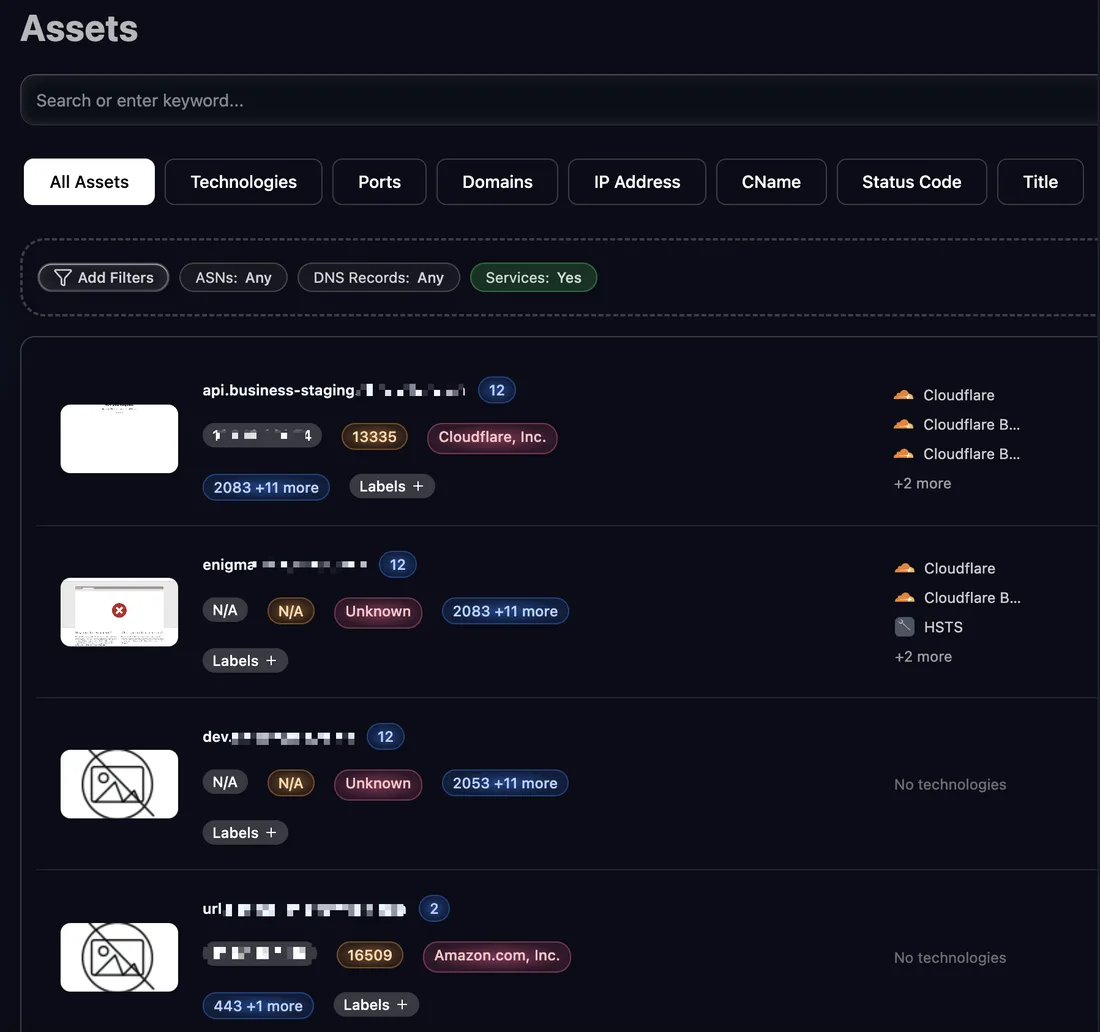Click the last Cloudflare B... entry for api.business-staging
The image size is (1100, 1032).
pyautogui.click(x=957, y=454)
